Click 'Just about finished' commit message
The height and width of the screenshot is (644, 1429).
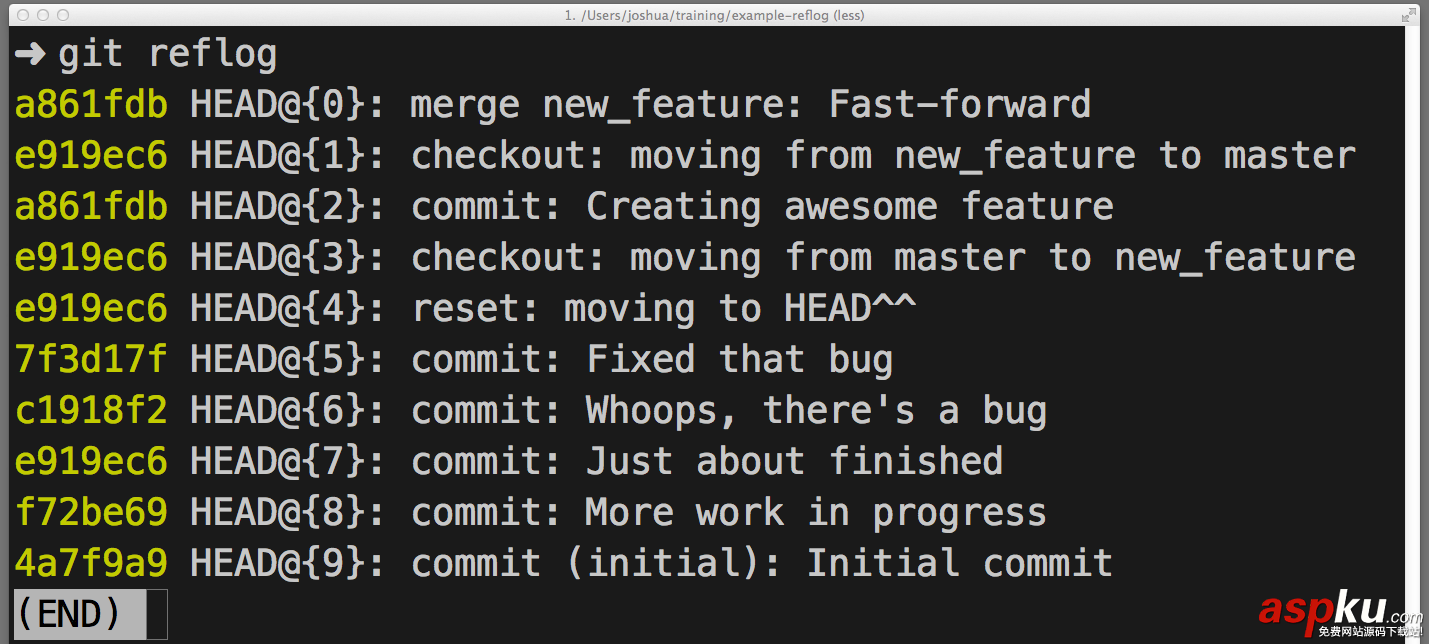(794, 462)
